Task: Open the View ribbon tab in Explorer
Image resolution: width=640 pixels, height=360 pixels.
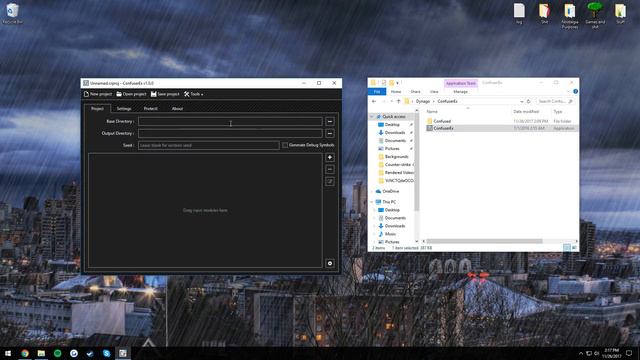Action: pos(434,92)
